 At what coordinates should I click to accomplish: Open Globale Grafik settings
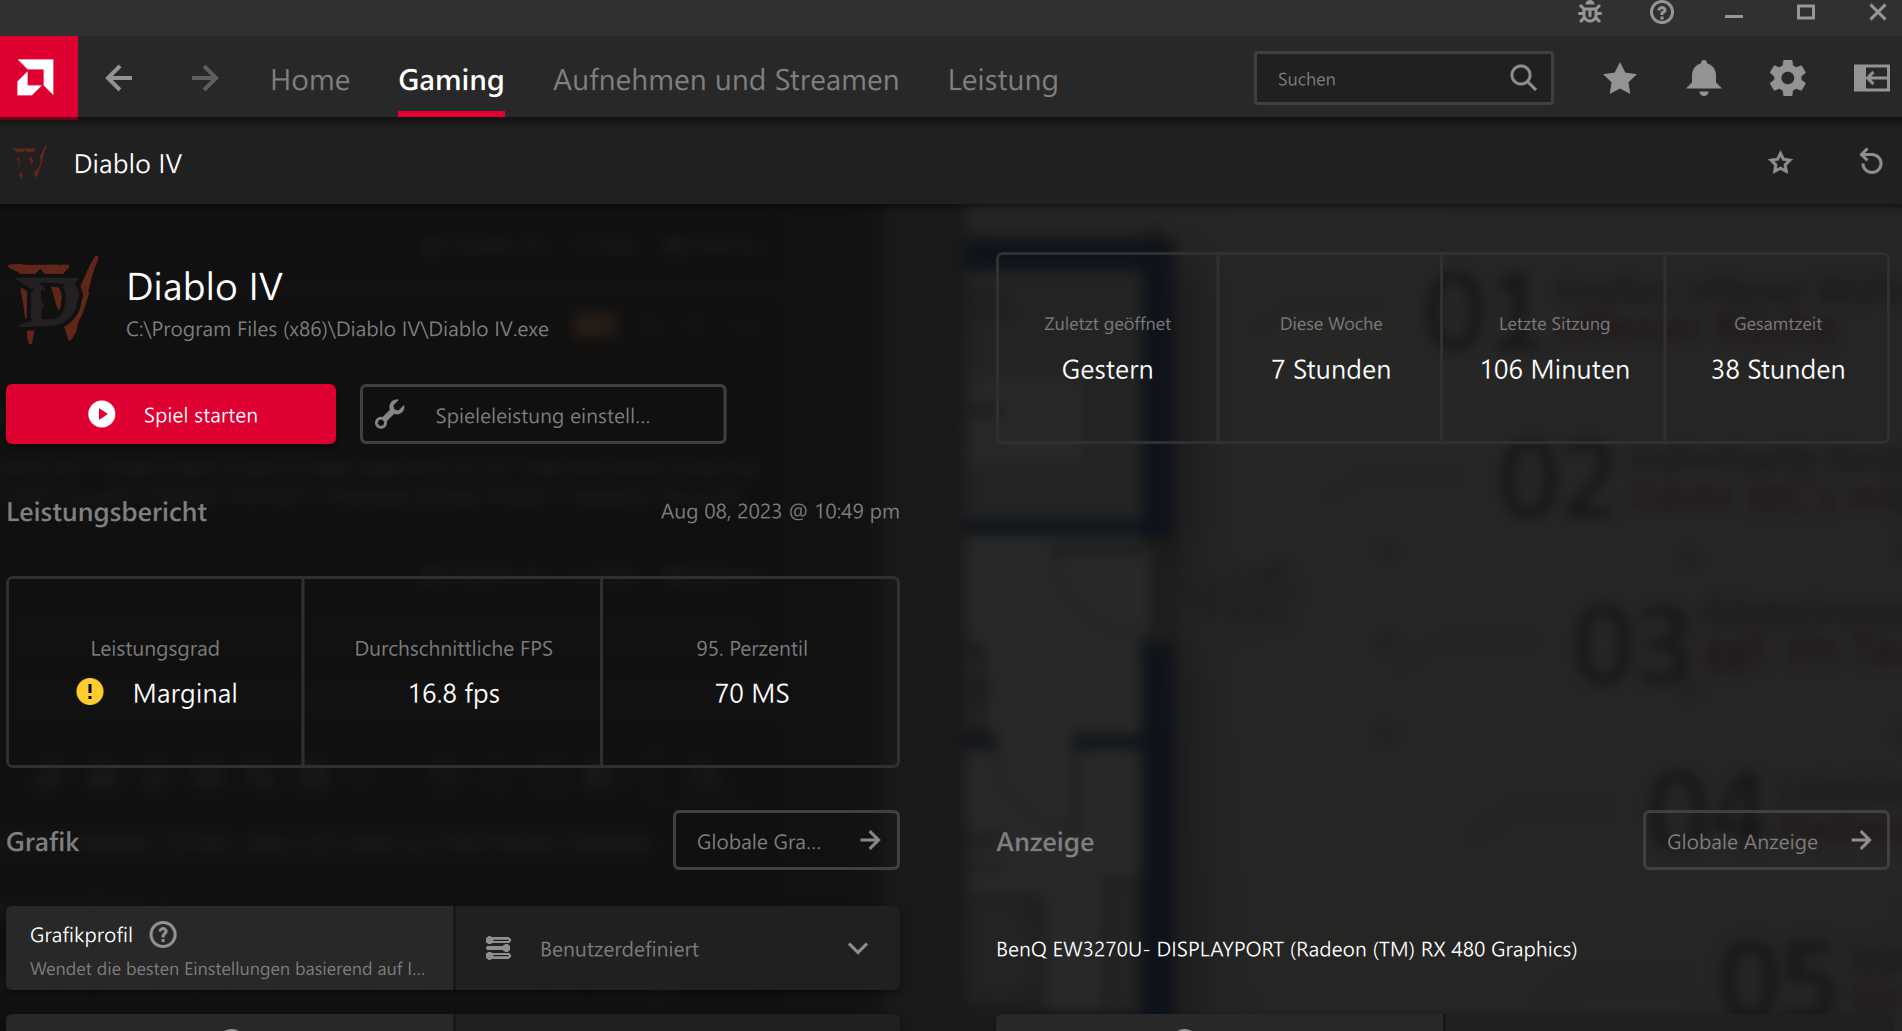click(x=786, y=840)
